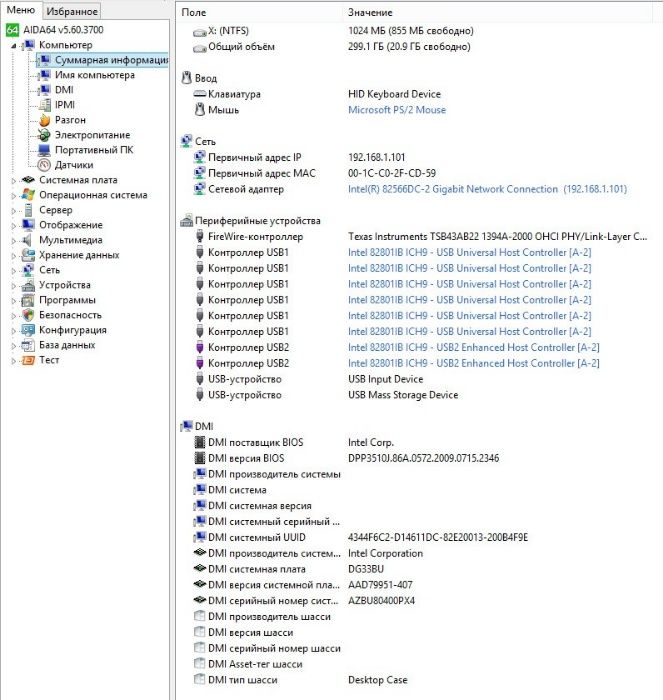Click the X: (NTFS) drive icon
Viewport: 663px width, 700px height.
coord(200,32)
